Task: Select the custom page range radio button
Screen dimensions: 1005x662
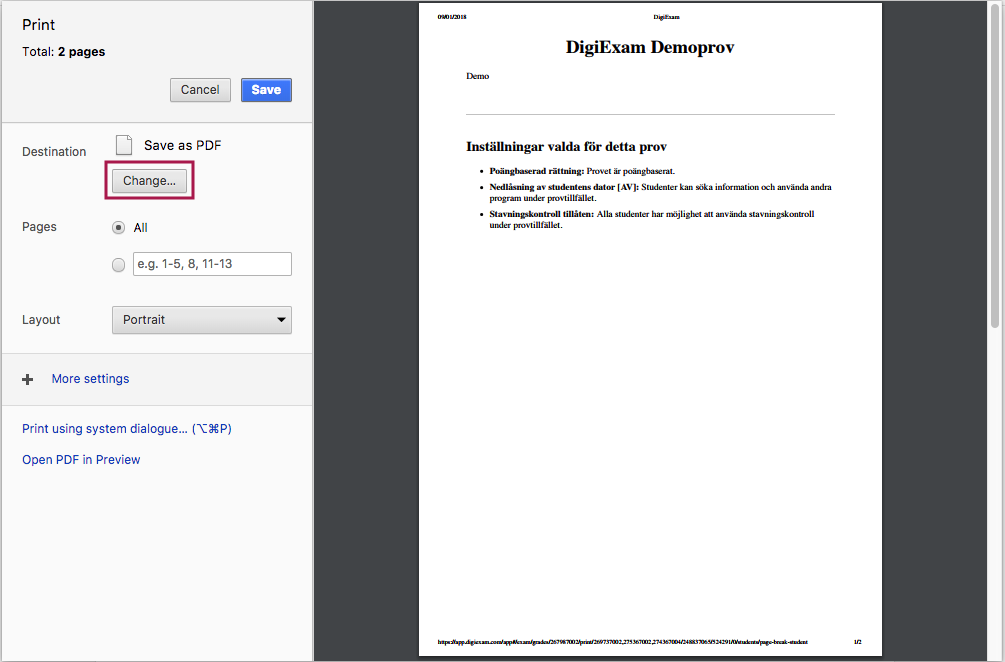Action: [x=119, y=265]
